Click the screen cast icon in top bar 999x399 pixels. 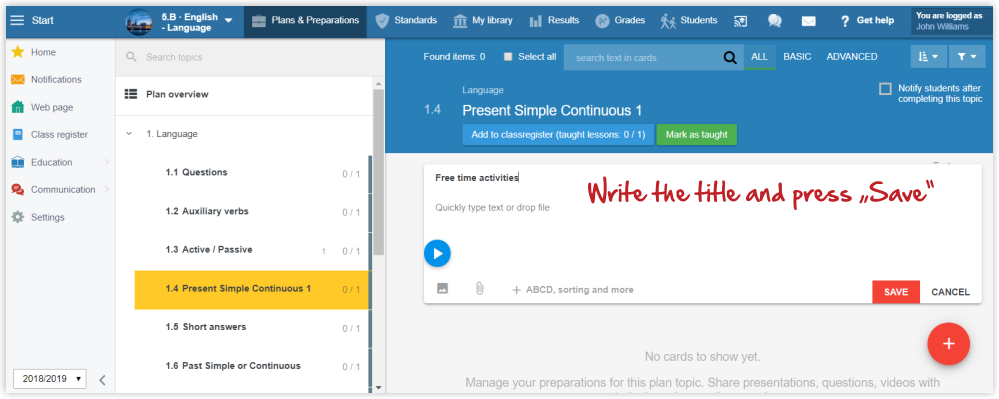[x=740, y=20]
